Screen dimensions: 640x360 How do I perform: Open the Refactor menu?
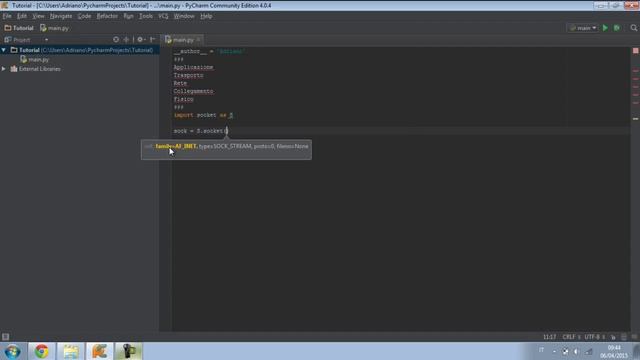tap(107, 16)
